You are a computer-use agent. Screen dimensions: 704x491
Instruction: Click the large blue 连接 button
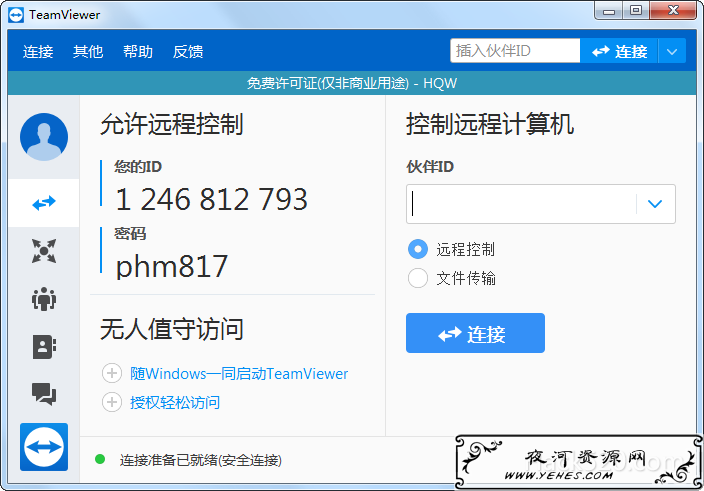coord(475,333)
